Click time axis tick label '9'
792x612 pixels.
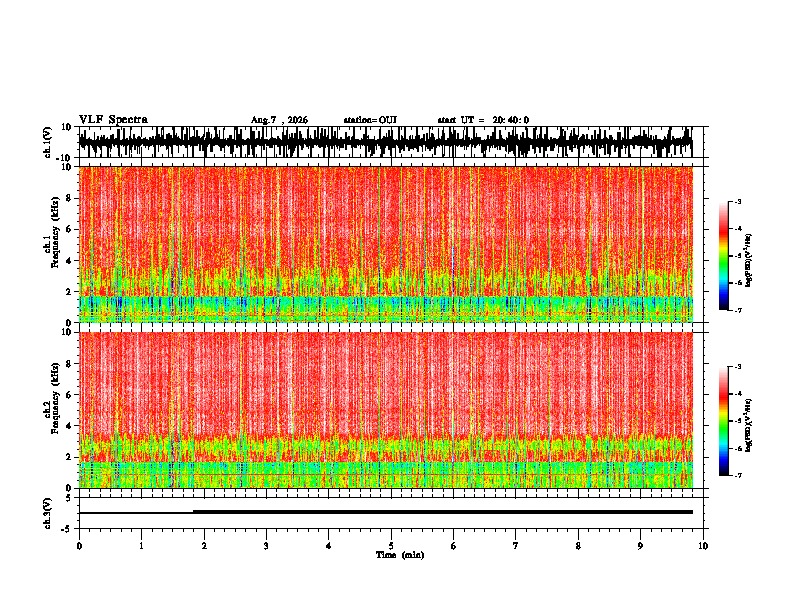(x=640, y=546)
